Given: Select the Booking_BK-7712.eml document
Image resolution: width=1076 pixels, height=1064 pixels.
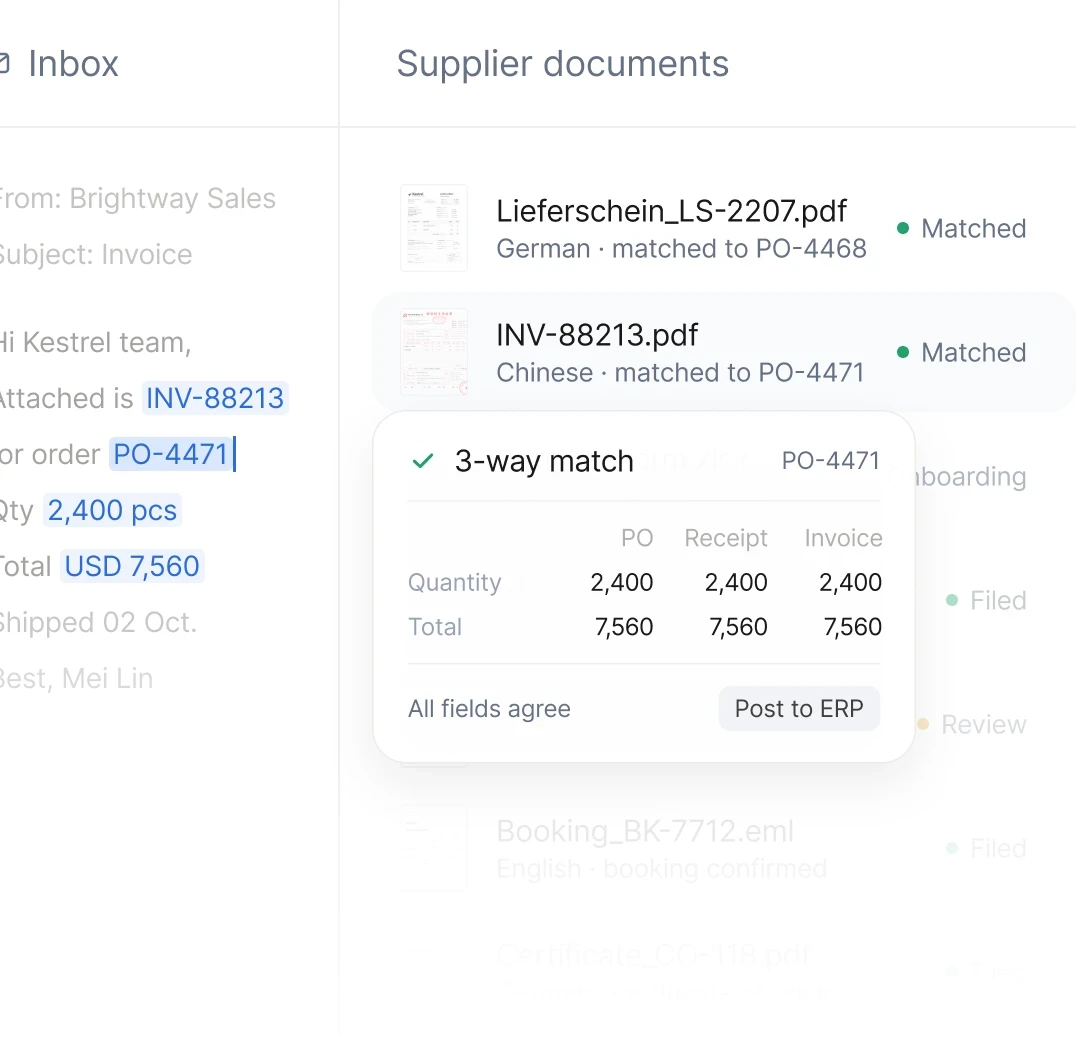Looking at the screenshot, I should click(645, 831).
